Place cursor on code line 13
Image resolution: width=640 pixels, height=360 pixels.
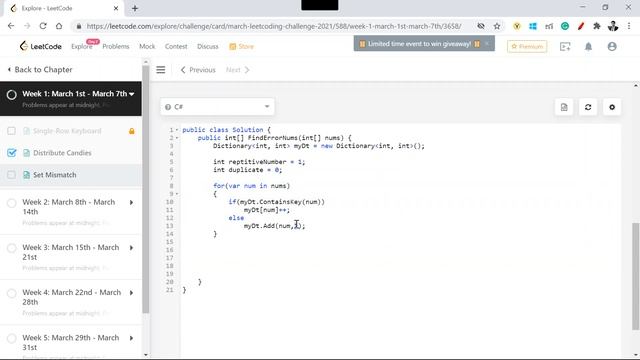click(x=274, y=226)
